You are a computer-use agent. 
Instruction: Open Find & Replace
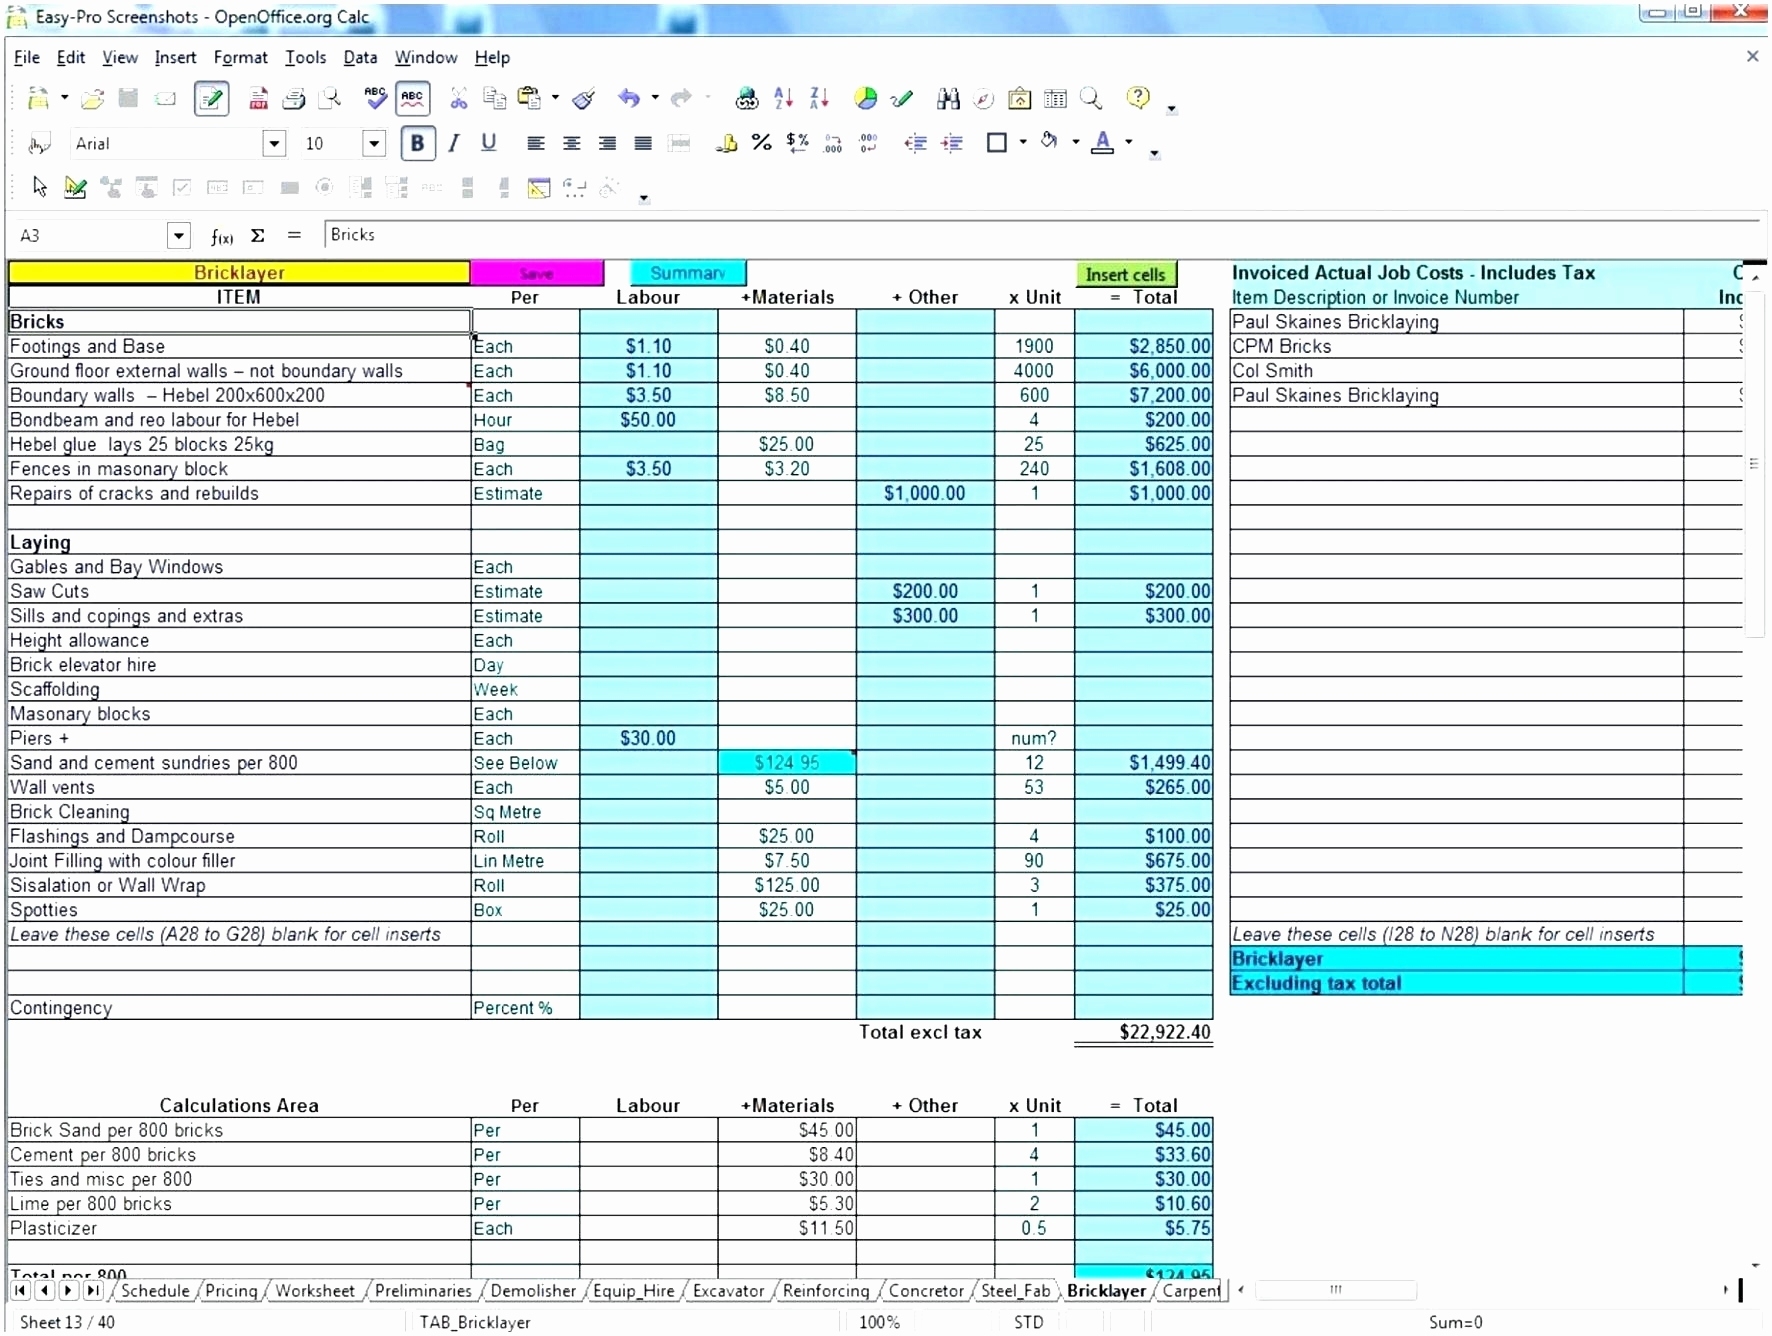(949, 99)
